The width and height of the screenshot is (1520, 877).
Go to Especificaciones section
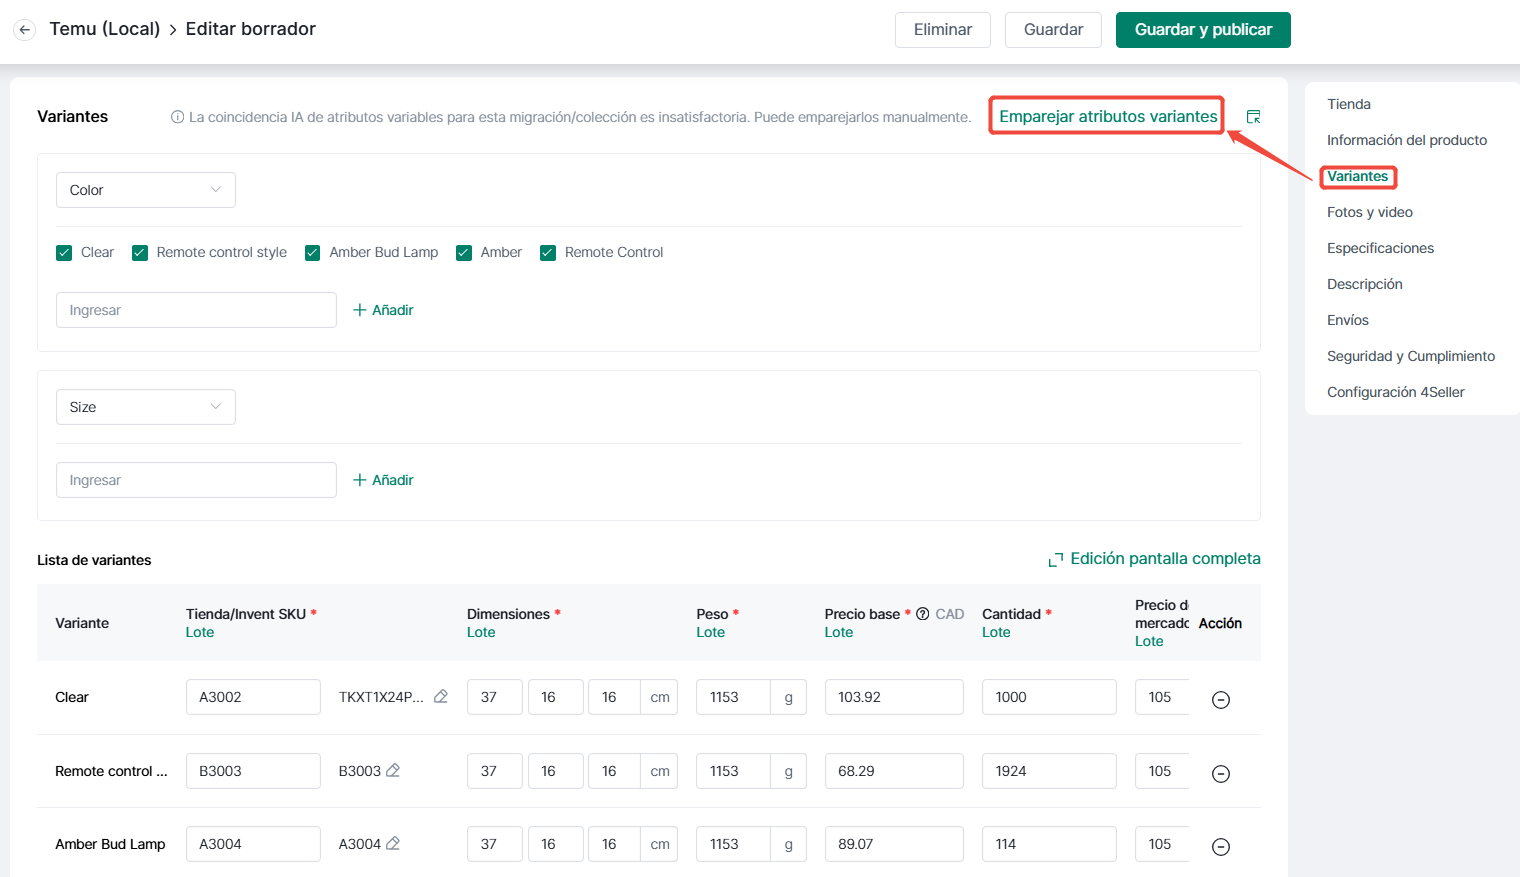1380,248
